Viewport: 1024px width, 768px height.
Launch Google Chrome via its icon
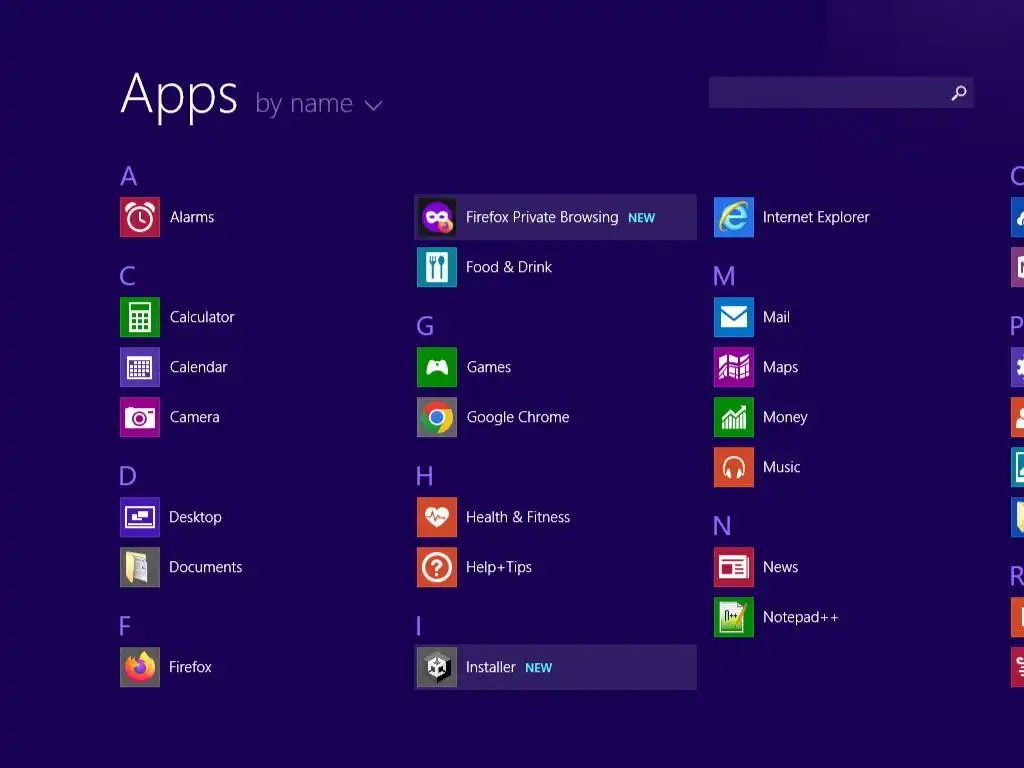[x=437, y=417]
